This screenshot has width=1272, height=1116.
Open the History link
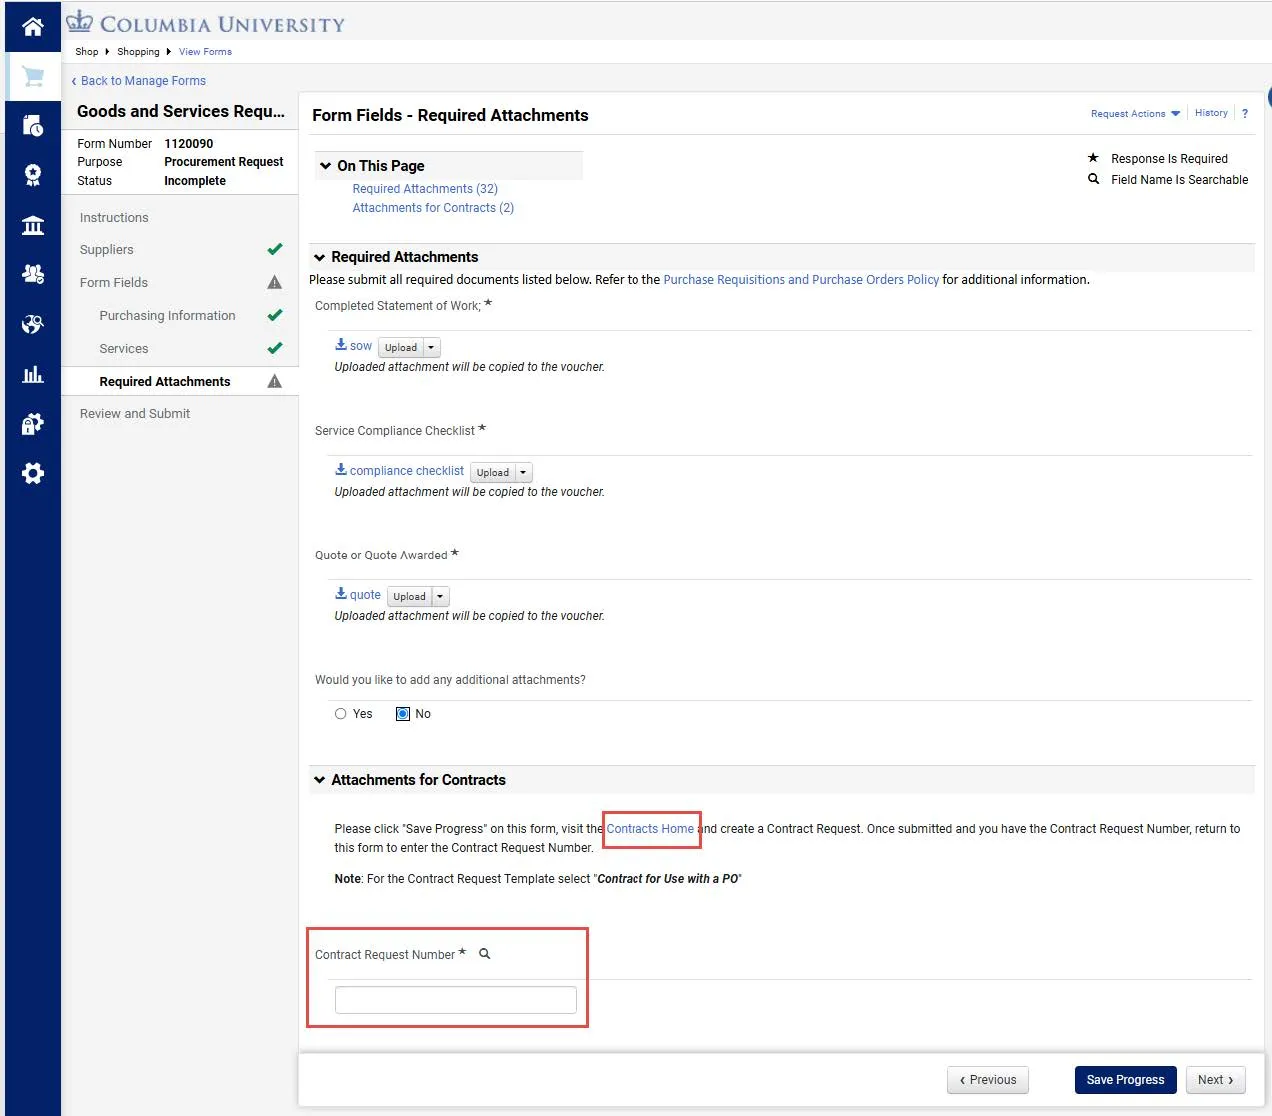(x=1211, y=113)
